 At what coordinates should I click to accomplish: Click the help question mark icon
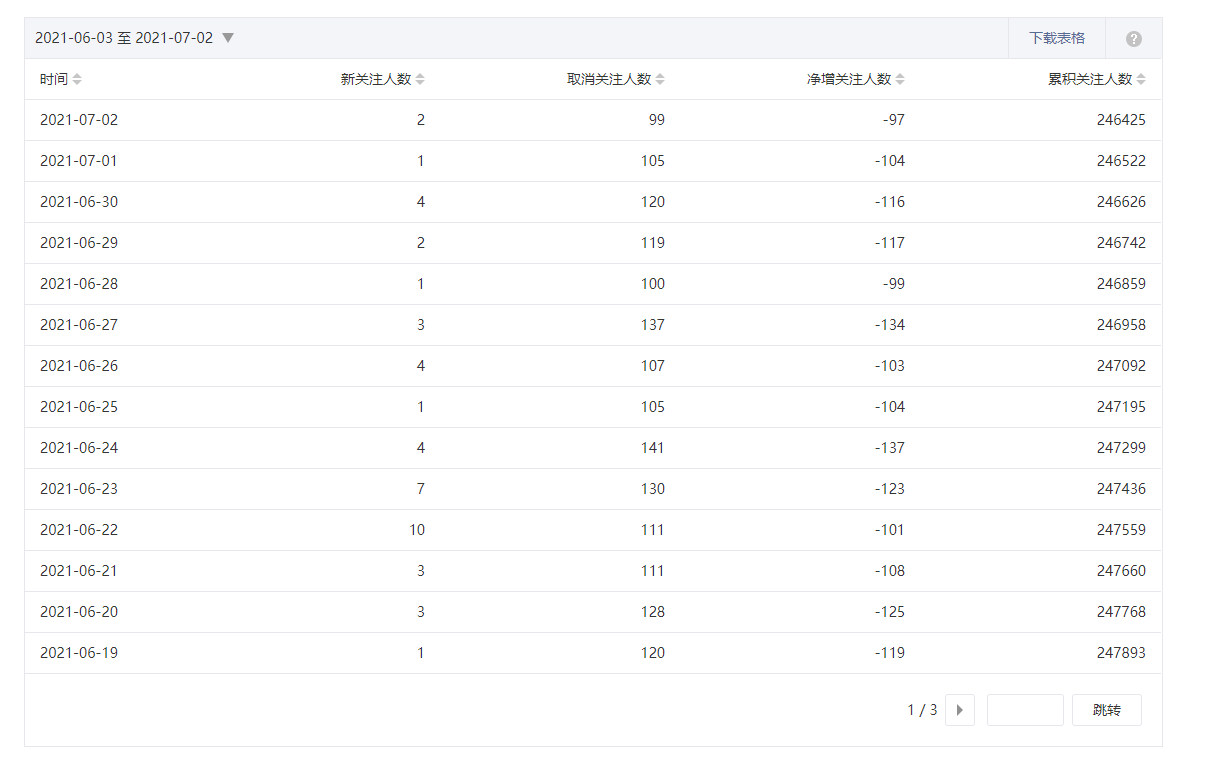[1133, 39]
